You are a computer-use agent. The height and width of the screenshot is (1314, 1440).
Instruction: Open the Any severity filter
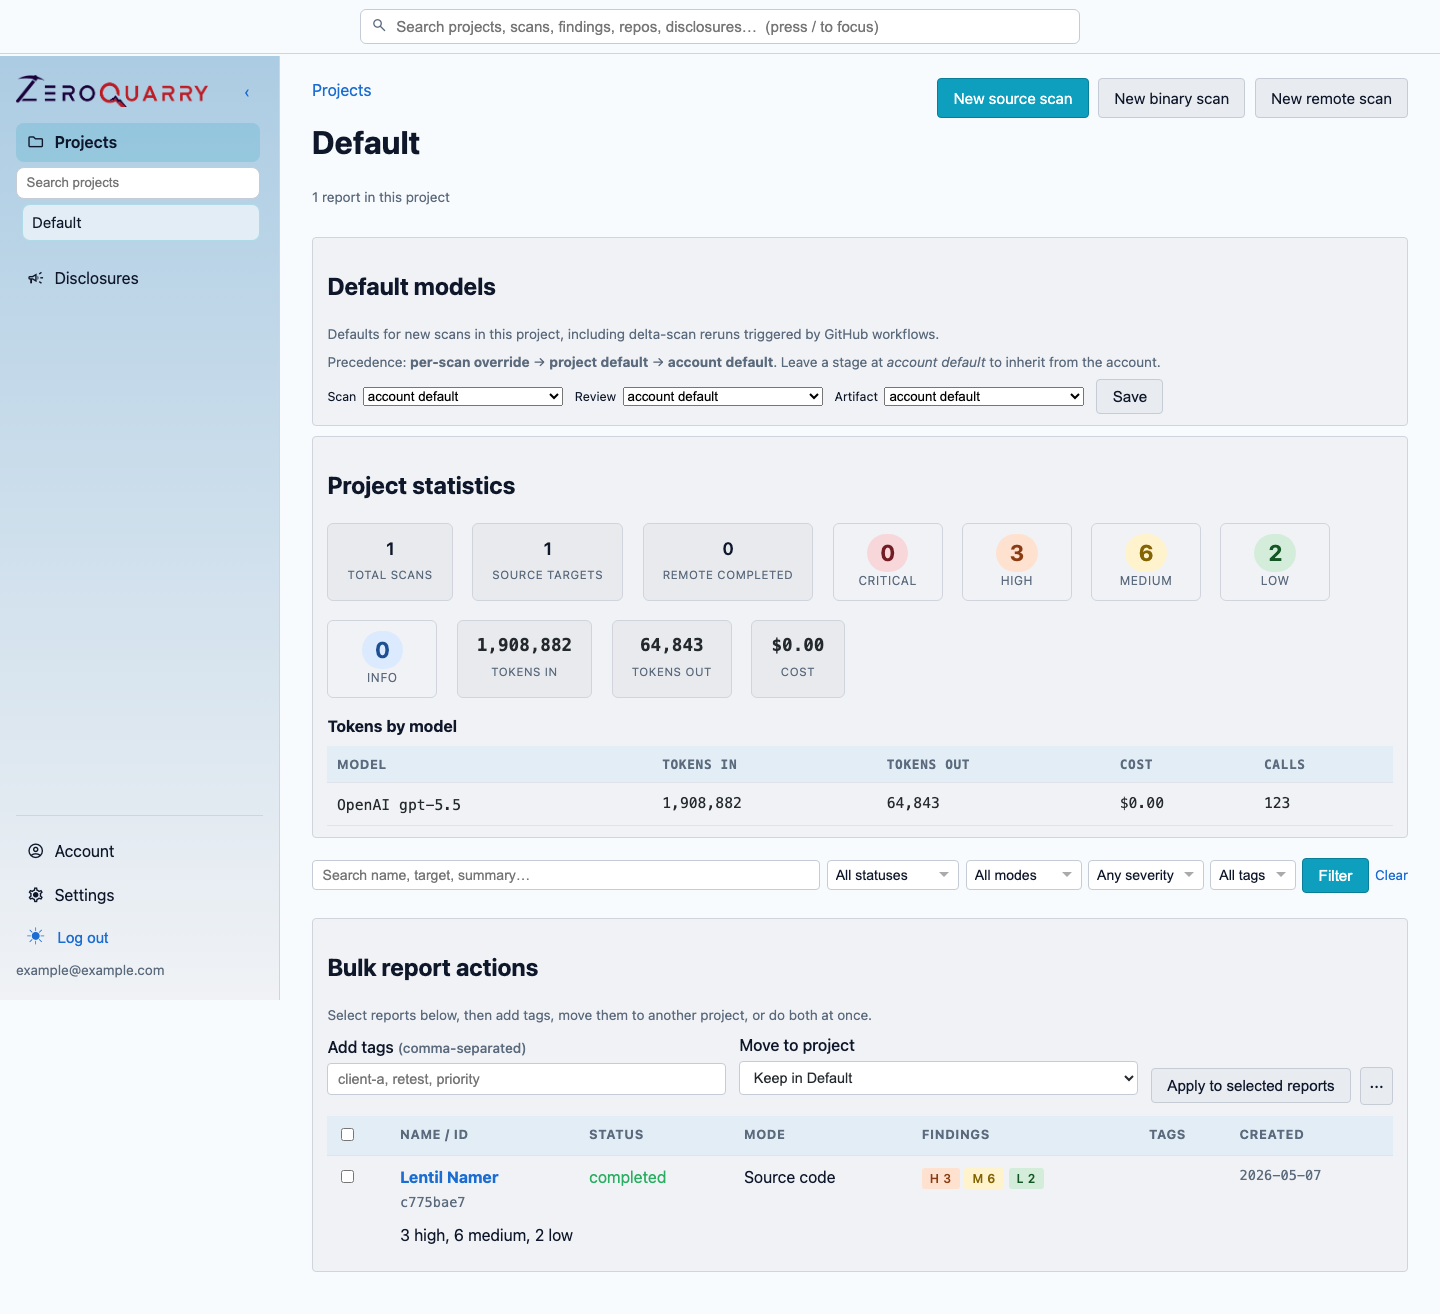[x=1146, y=875]
